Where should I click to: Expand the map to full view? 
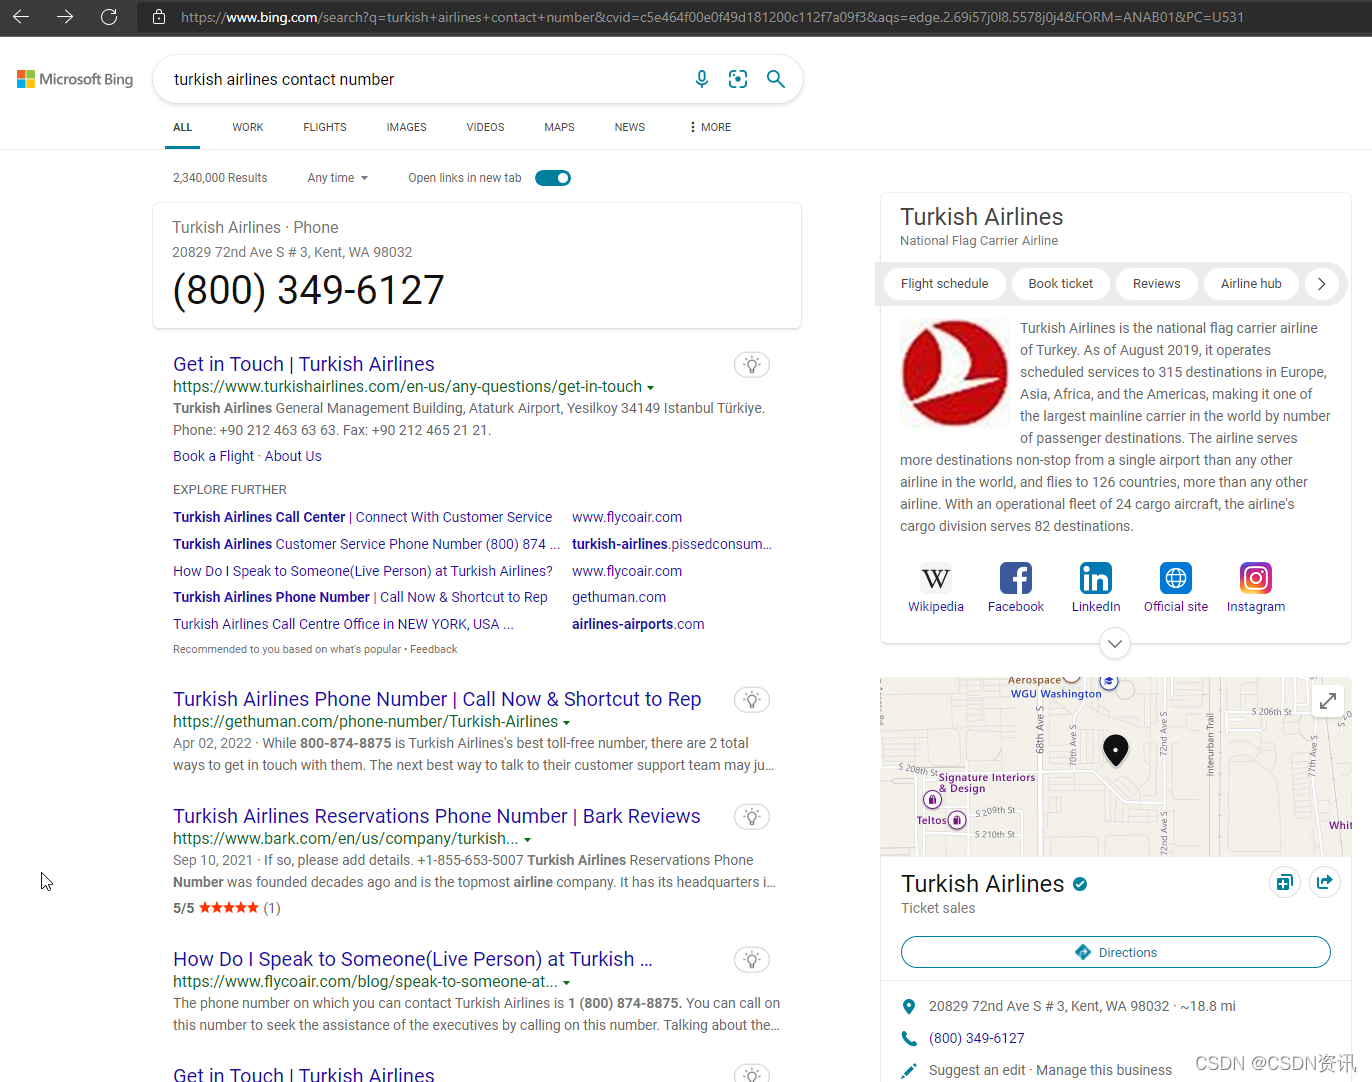(1328, 701)
